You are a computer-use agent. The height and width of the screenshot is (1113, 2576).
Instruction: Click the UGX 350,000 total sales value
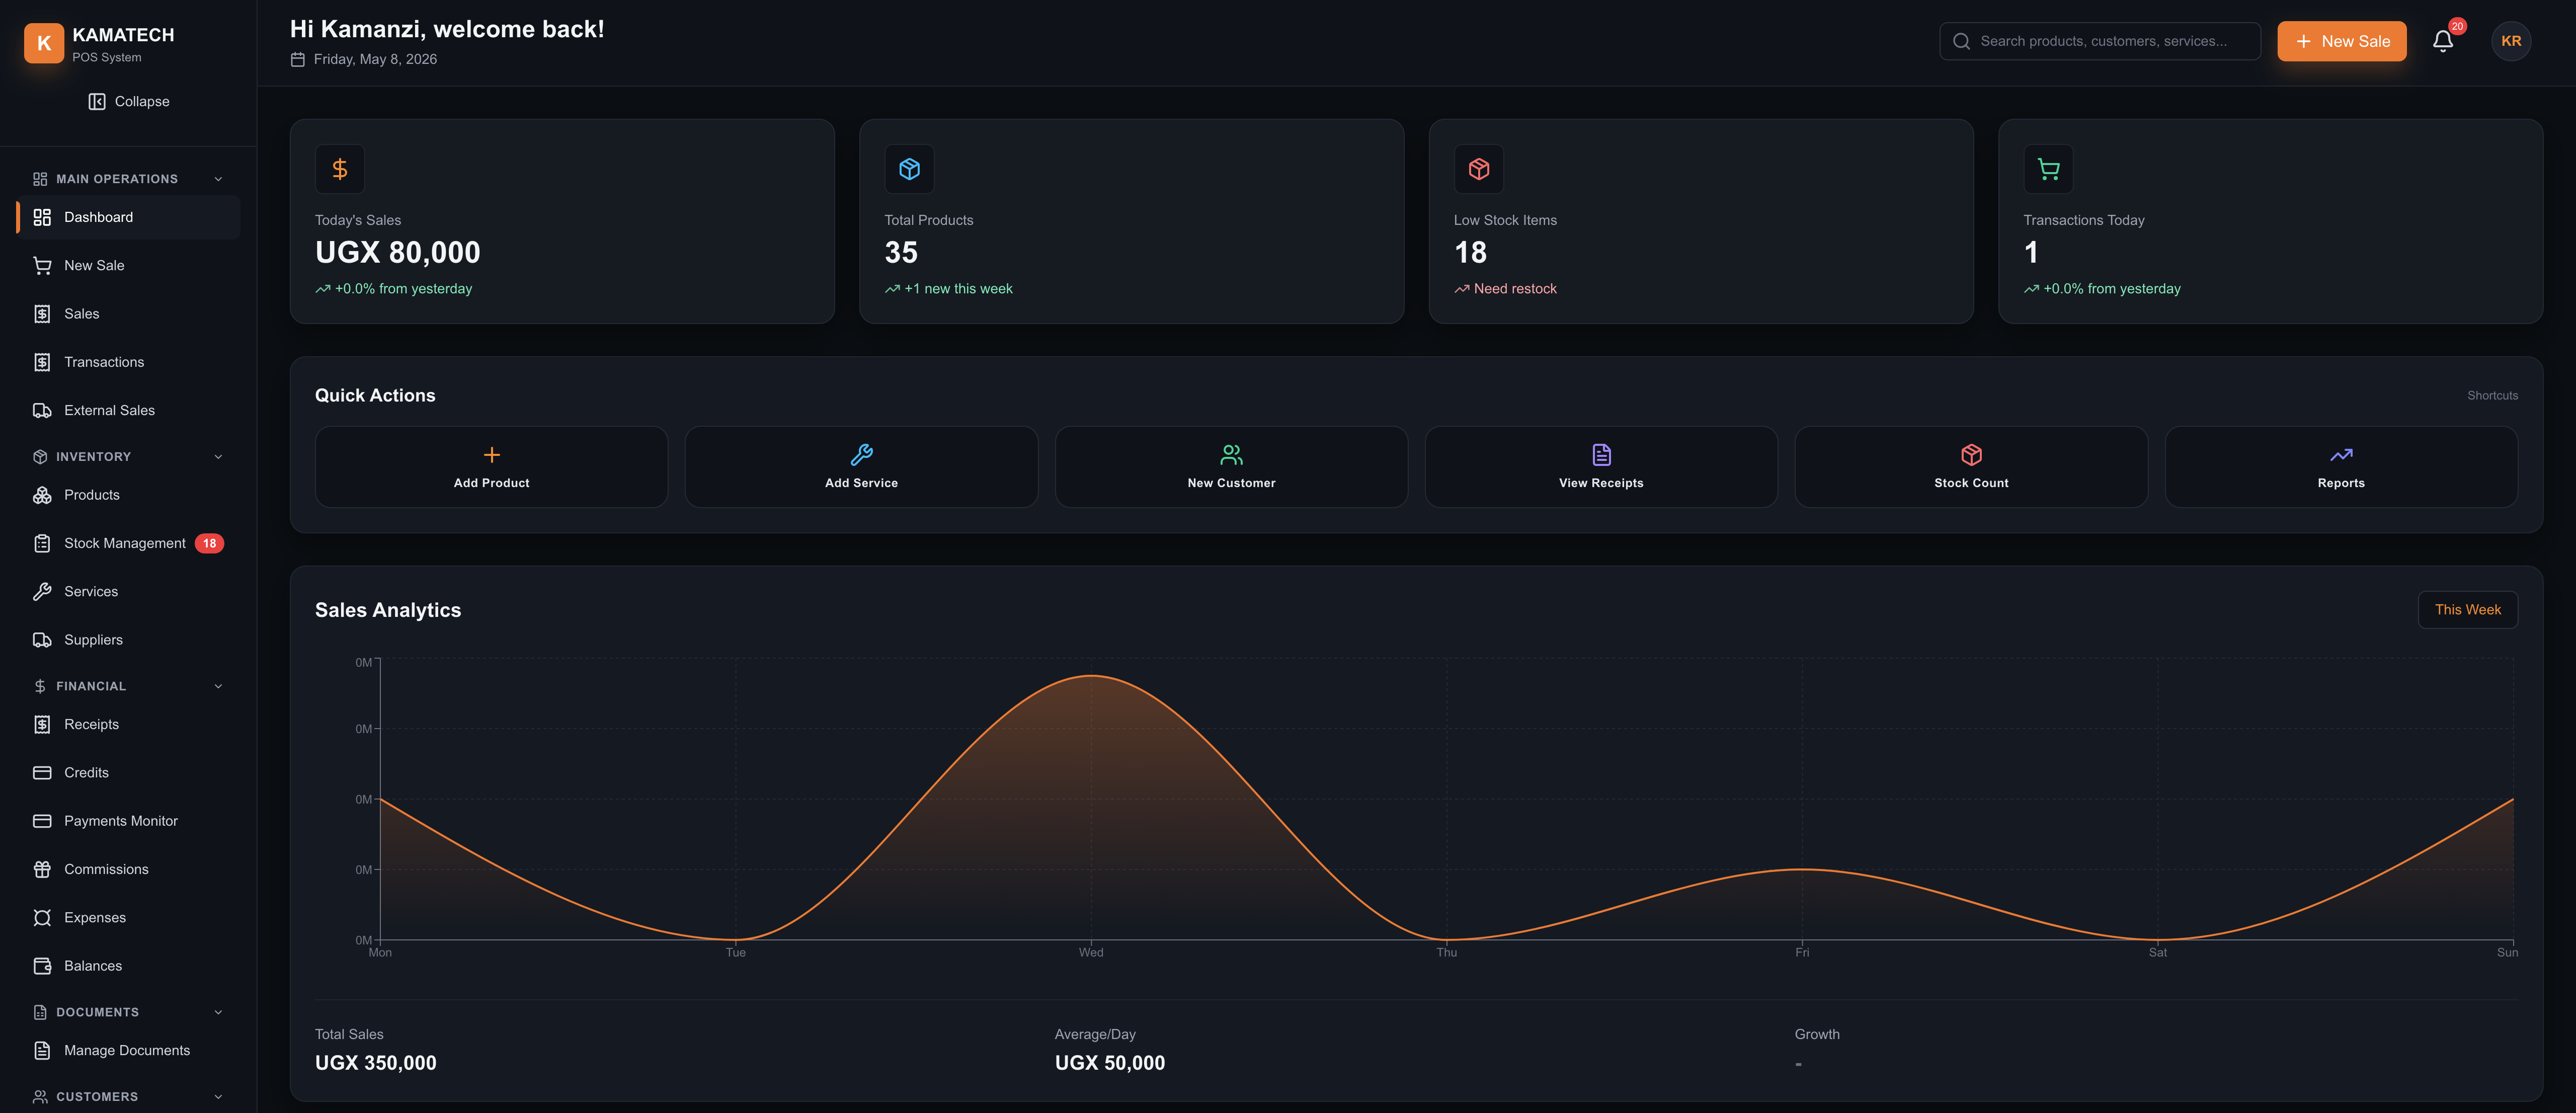376,1063
